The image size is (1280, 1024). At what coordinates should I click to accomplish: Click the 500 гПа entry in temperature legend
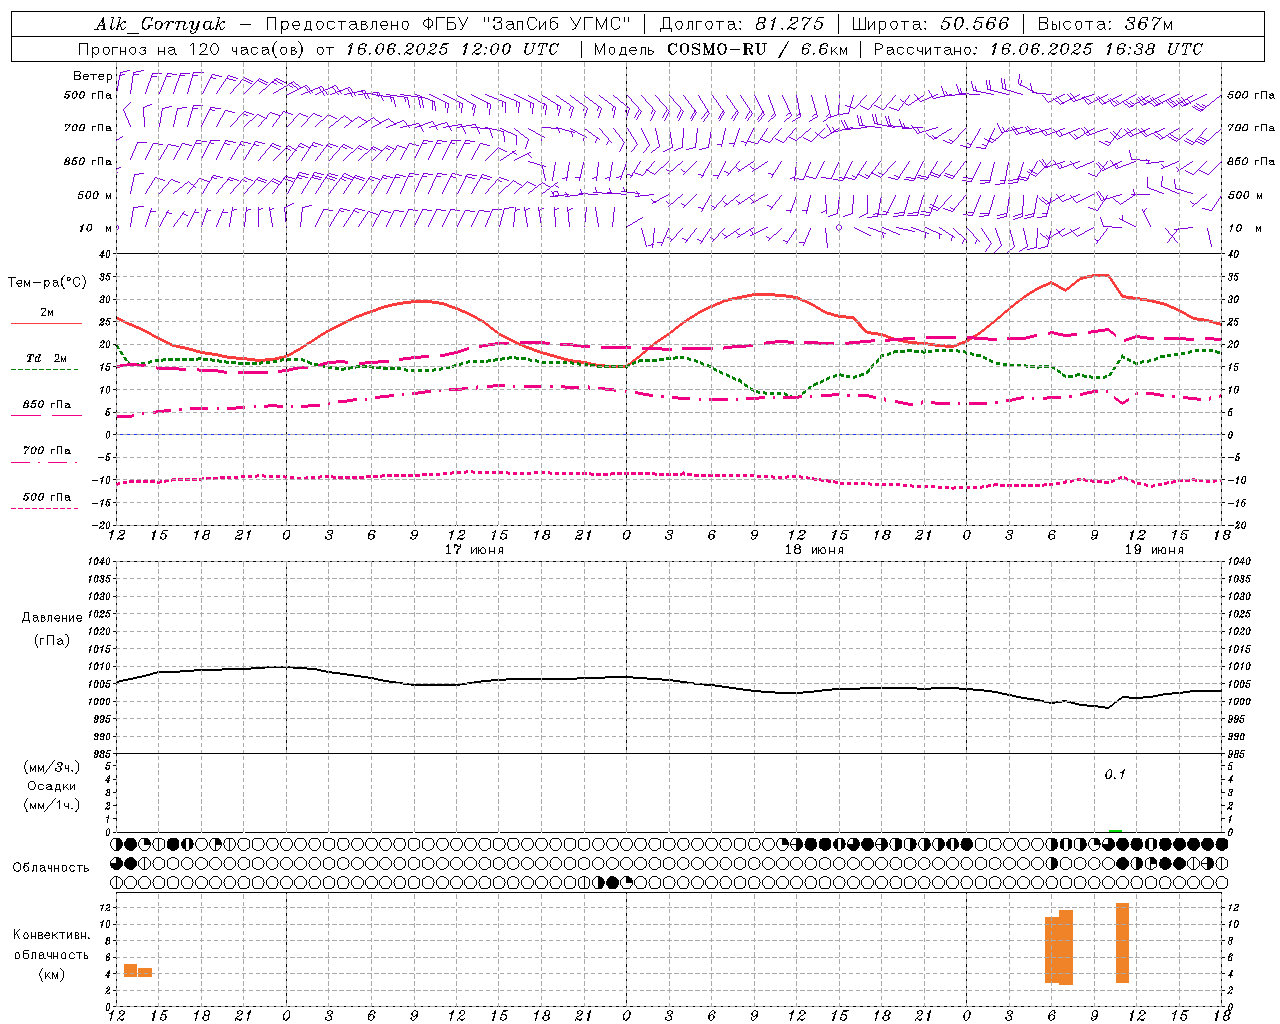[46, 497]
